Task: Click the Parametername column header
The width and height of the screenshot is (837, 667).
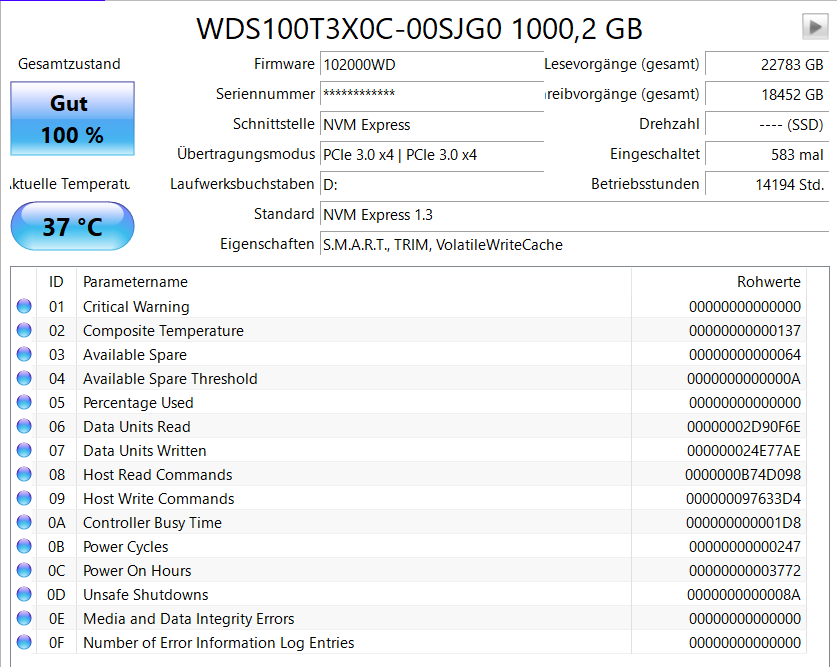Action: pyautogui.click(x=354, y=282)
